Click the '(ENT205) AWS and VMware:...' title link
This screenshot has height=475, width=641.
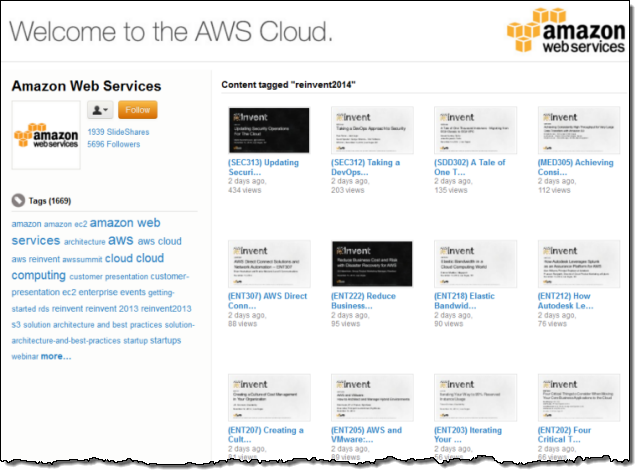pos(366,435)
